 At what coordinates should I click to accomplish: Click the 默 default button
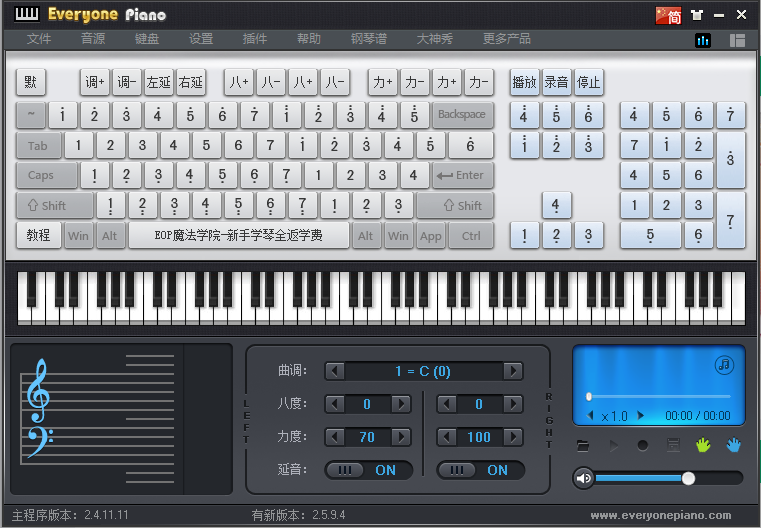(x=31, y=82)
